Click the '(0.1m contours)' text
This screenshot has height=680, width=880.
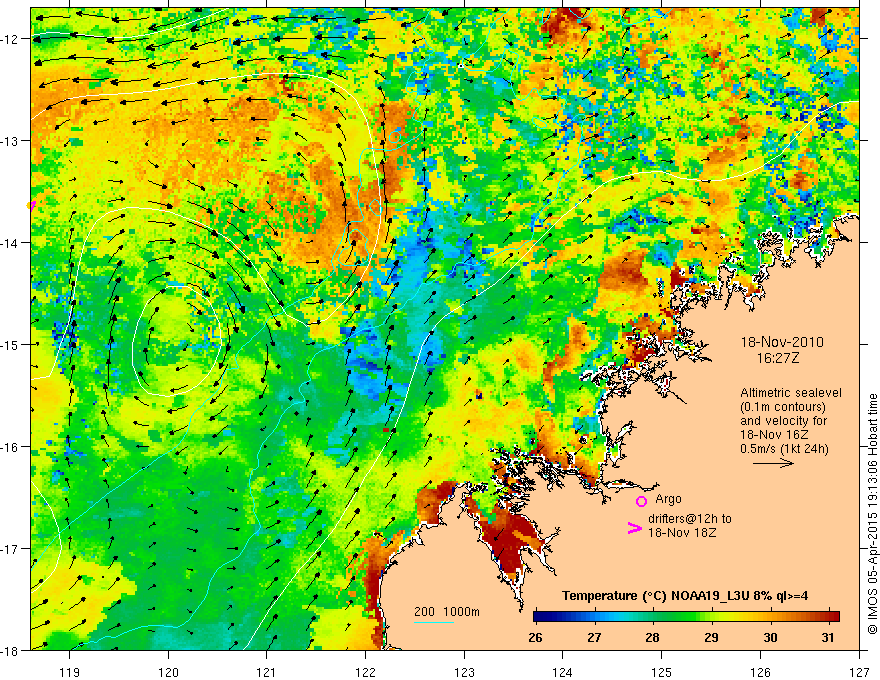pyautogui.click(x=783, y=407)
